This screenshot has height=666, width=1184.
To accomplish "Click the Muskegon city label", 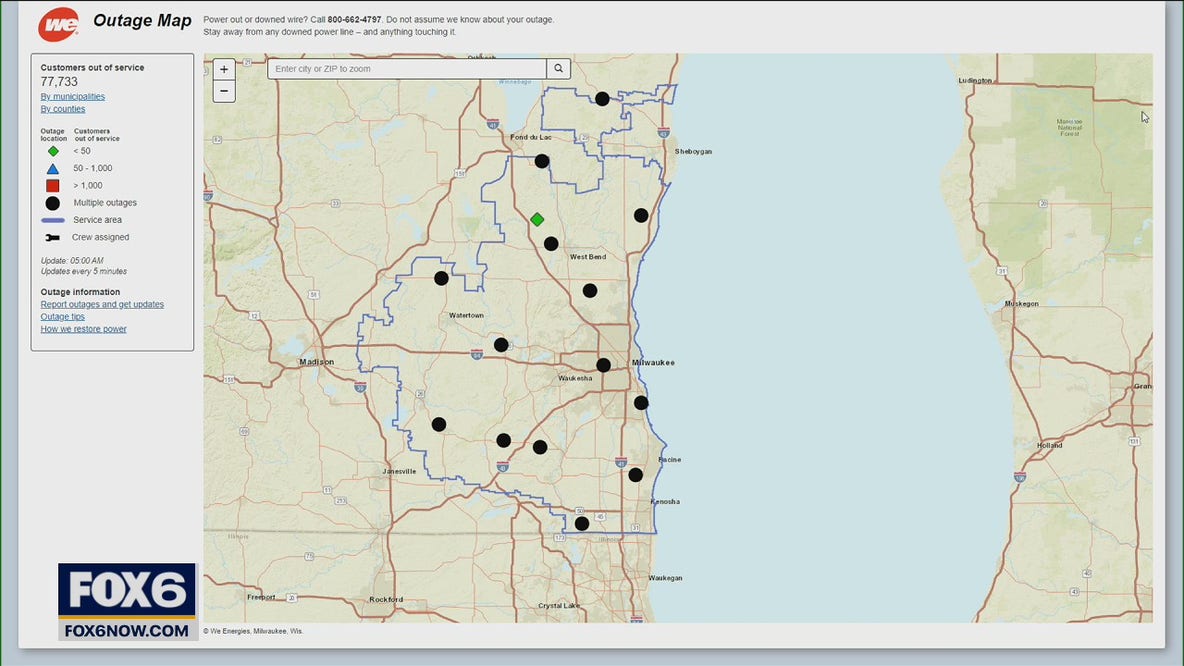I will coord(1022,304).
